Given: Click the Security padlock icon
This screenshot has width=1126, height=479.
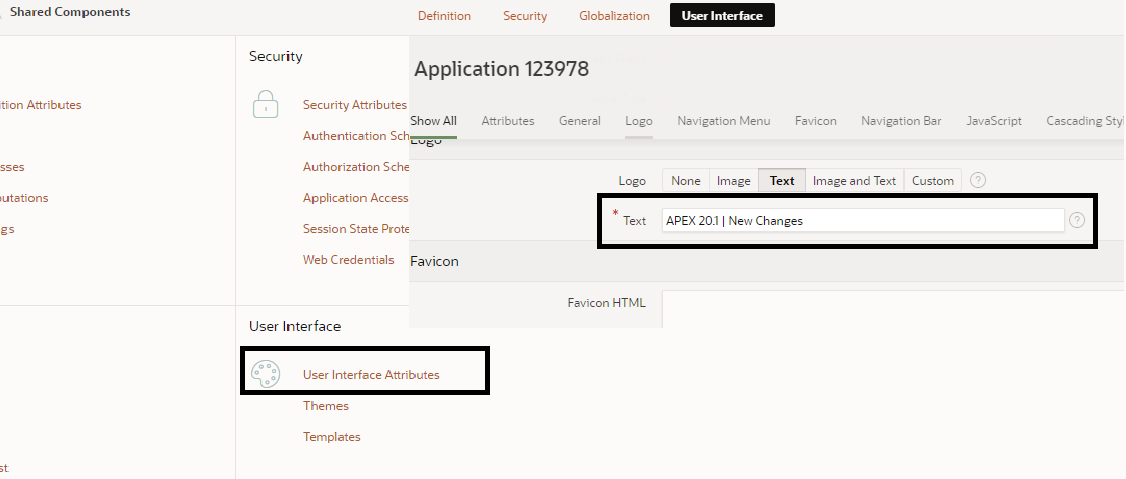Looking at the screenshot, I should pyautogui.click(x=266, y=104).
